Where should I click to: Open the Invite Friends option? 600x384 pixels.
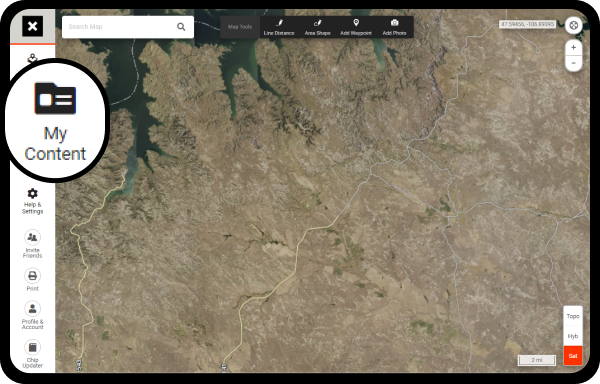(33, 244)
